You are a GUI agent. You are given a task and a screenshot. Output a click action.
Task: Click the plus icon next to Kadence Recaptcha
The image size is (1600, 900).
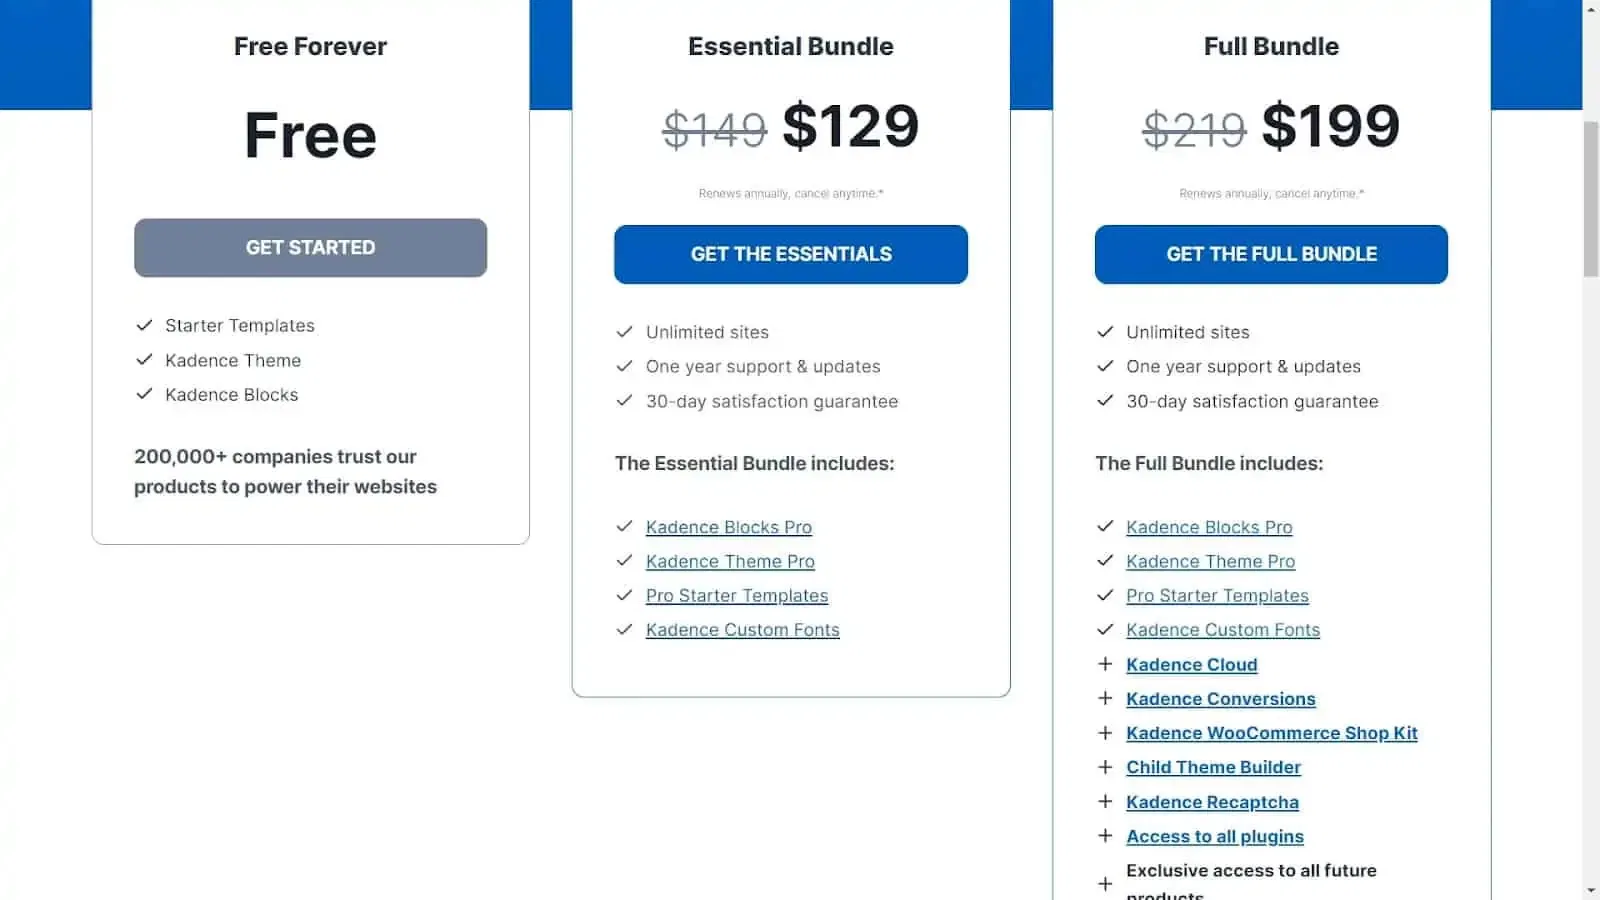tap(1105, 801)
